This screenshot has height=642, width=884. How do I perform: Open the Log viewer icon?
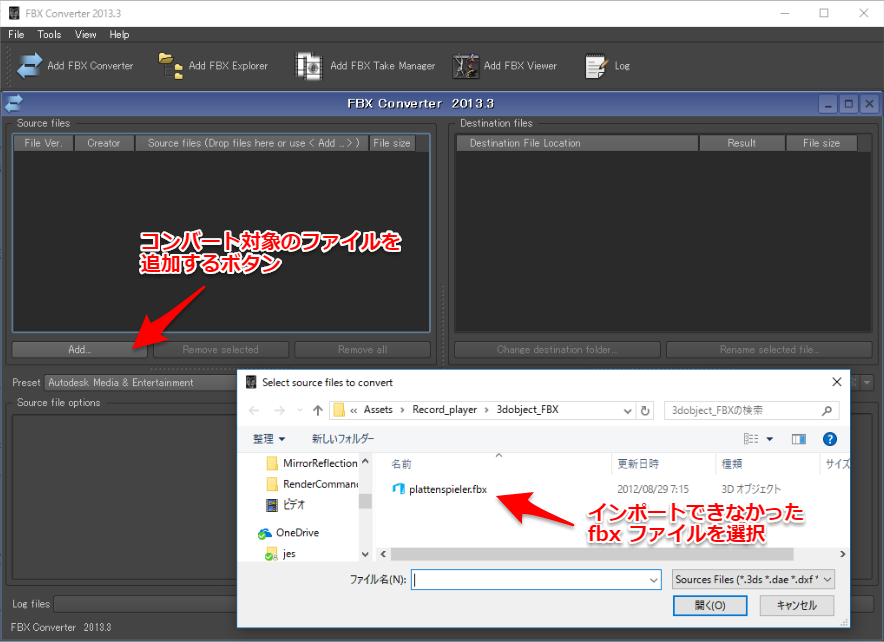596,66
